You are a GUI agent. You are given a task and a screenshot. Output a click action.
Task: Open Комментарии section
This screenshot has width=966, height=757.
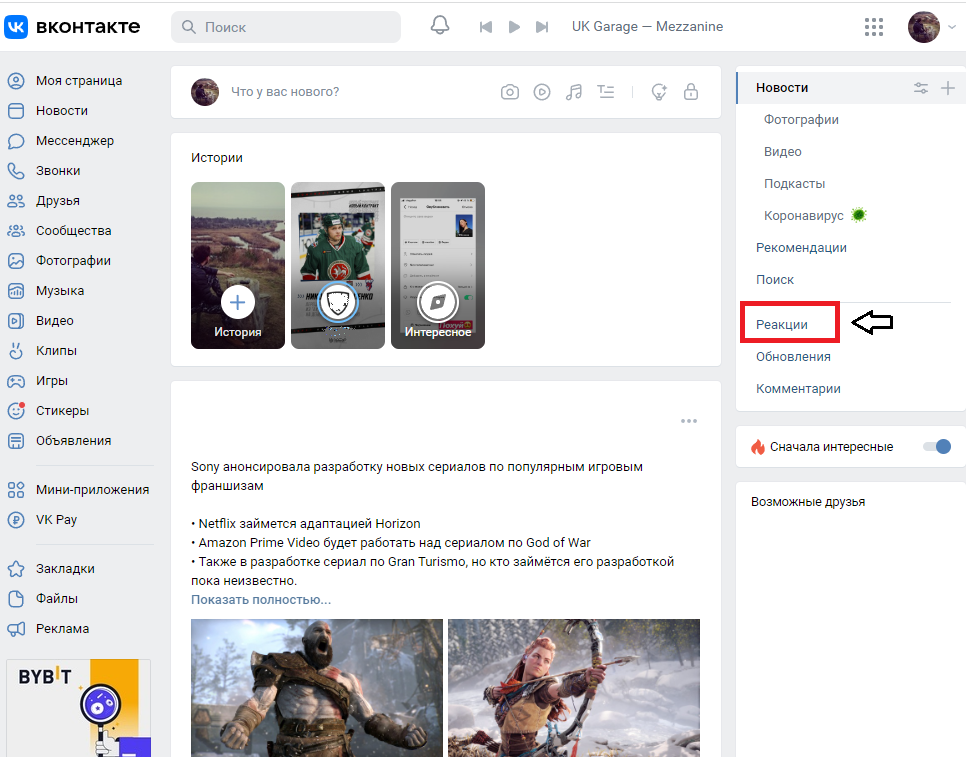(x=798, y=389)
